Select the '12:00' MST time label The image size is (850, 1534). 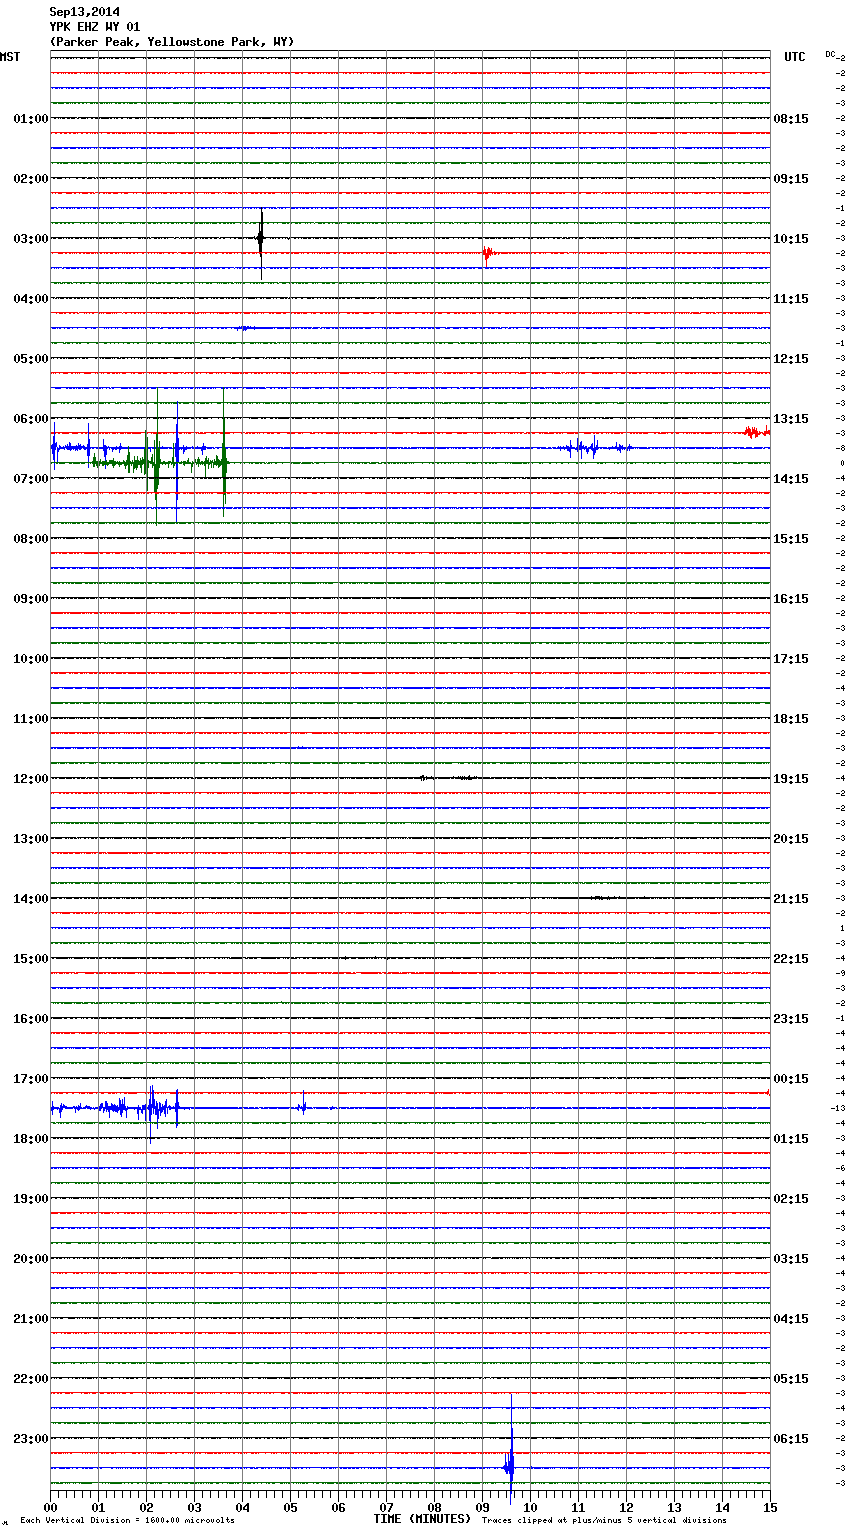(30, 779)
